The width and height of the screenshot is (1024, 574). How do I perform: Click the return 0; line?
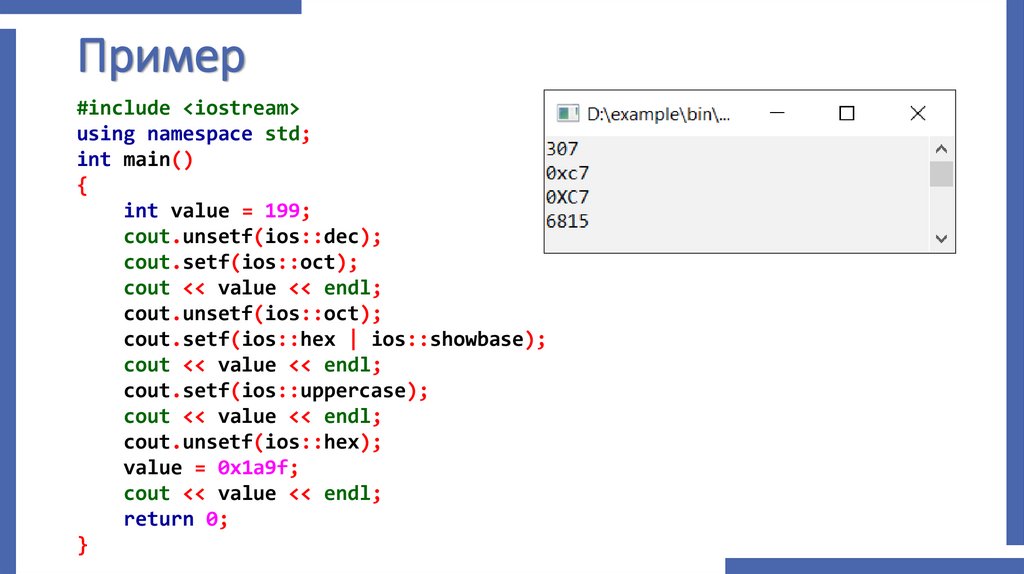pos(176,520)
